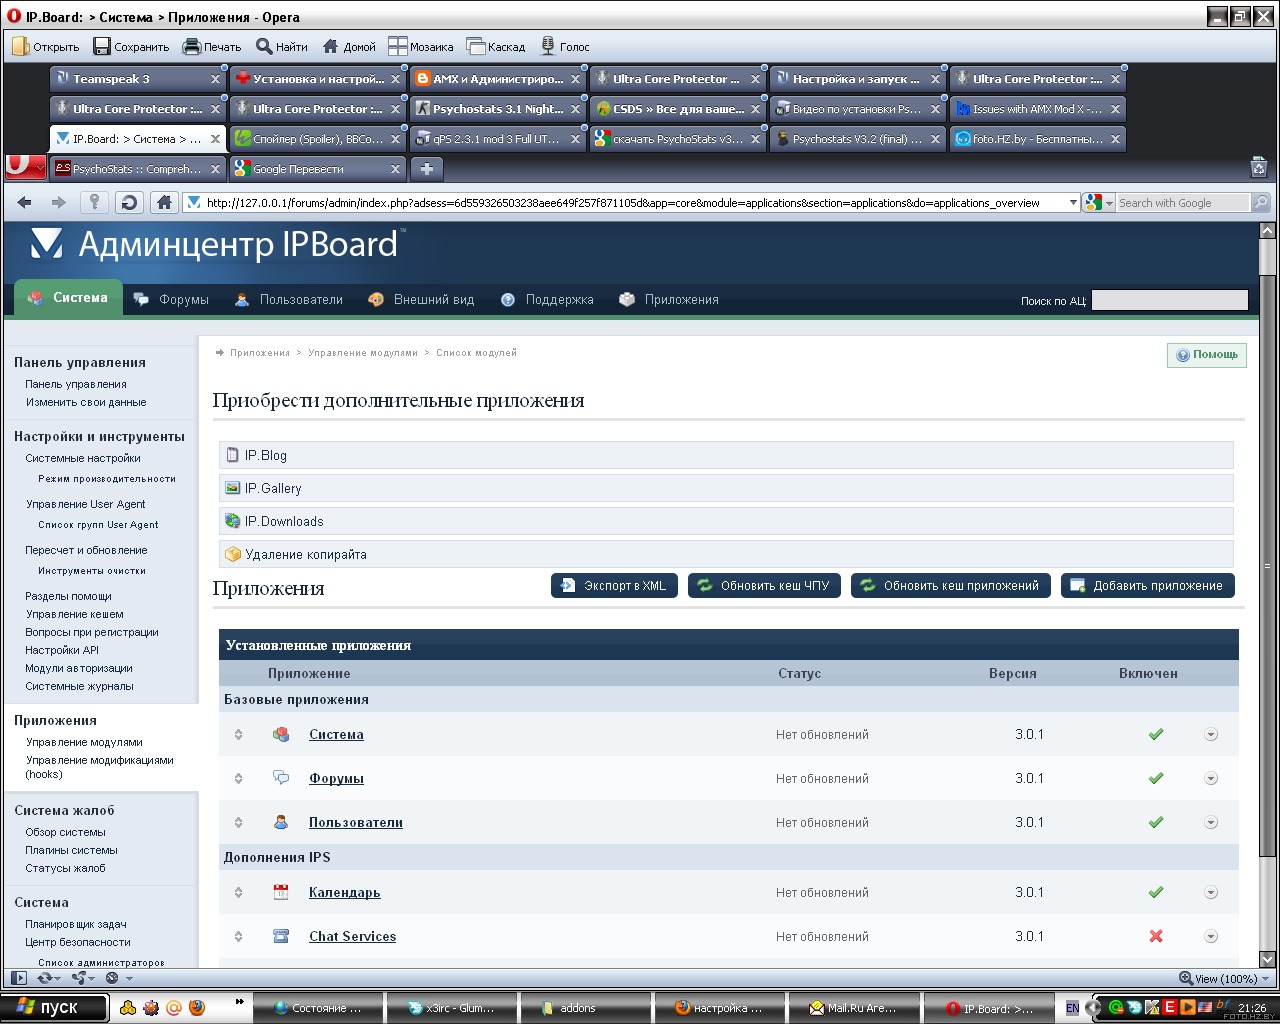Click the IP.Downloads application icon

pos(233,521)
